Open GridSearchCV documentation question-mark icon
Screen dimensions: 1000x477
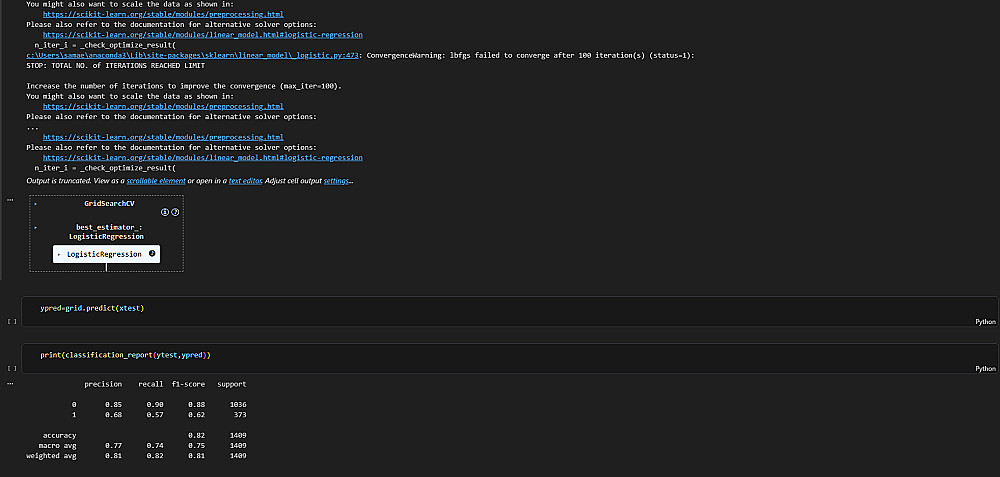tap(175, 213)
